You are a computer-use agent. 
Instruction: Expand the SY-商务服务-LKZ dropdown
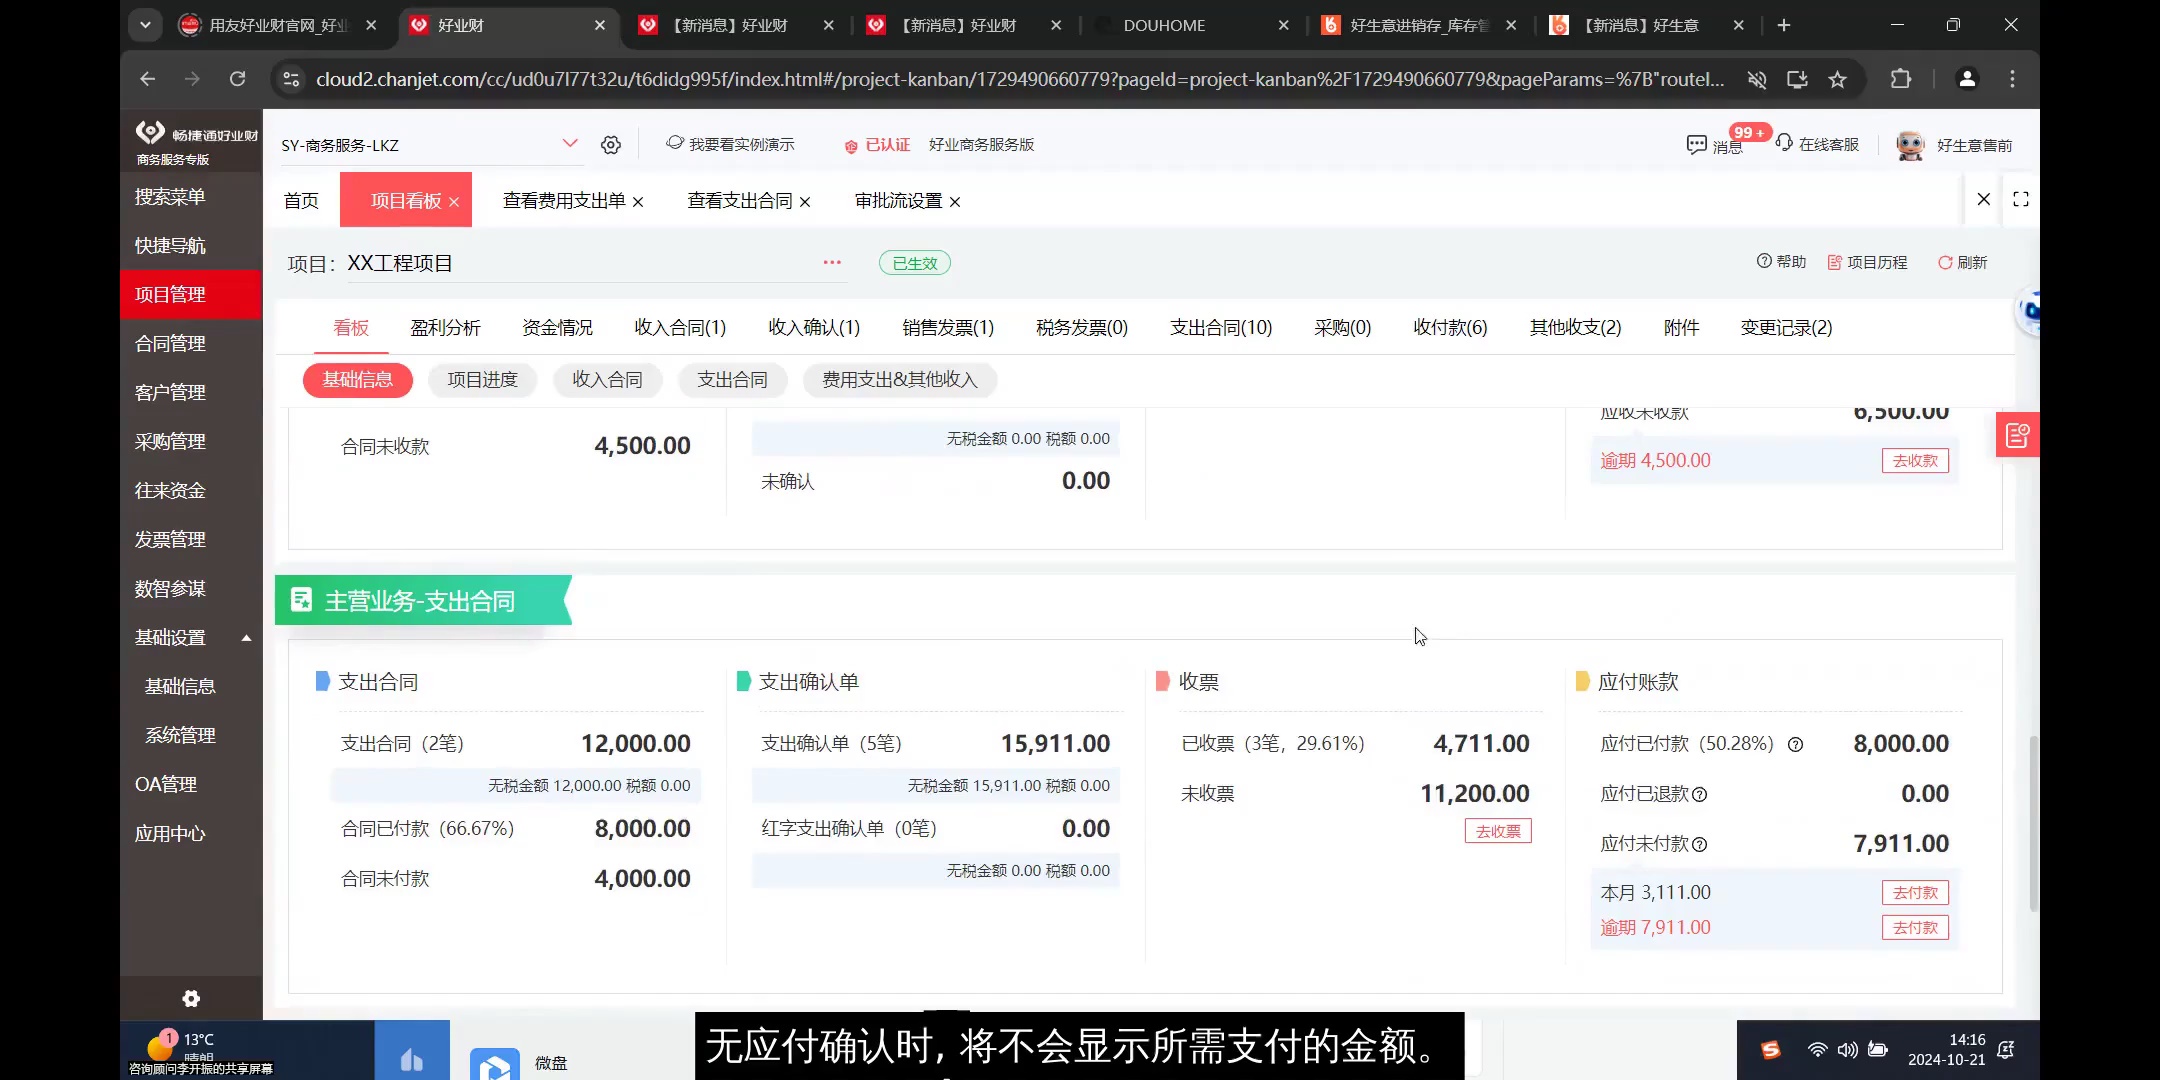click(570, 143)
